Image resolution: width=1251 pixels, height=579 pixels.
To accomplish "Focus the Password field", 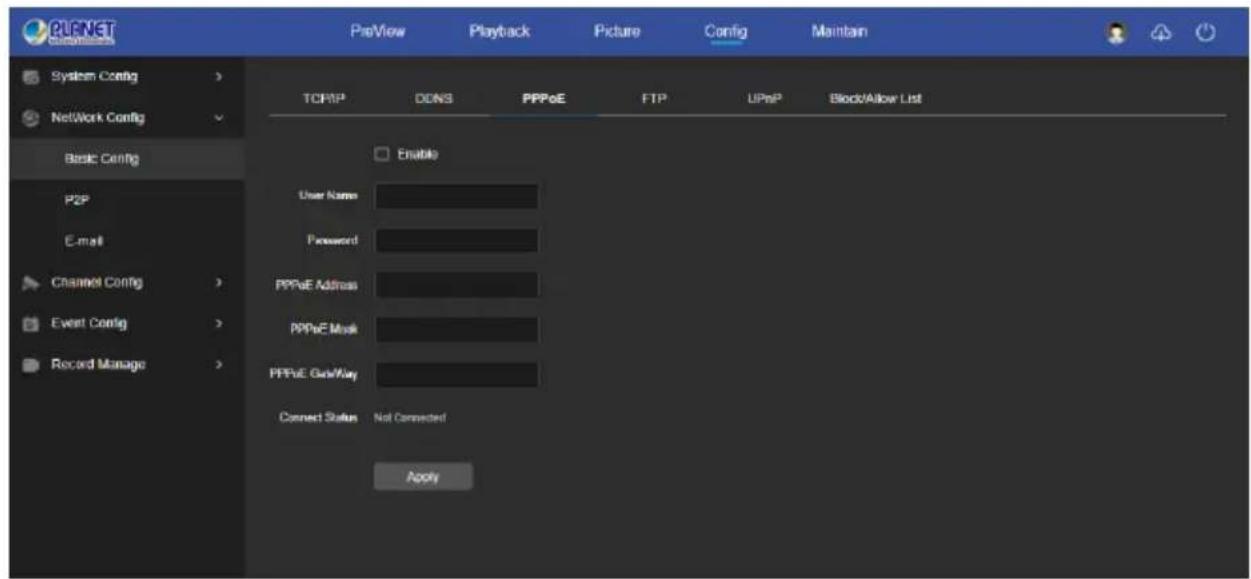I will pos(456,241).
